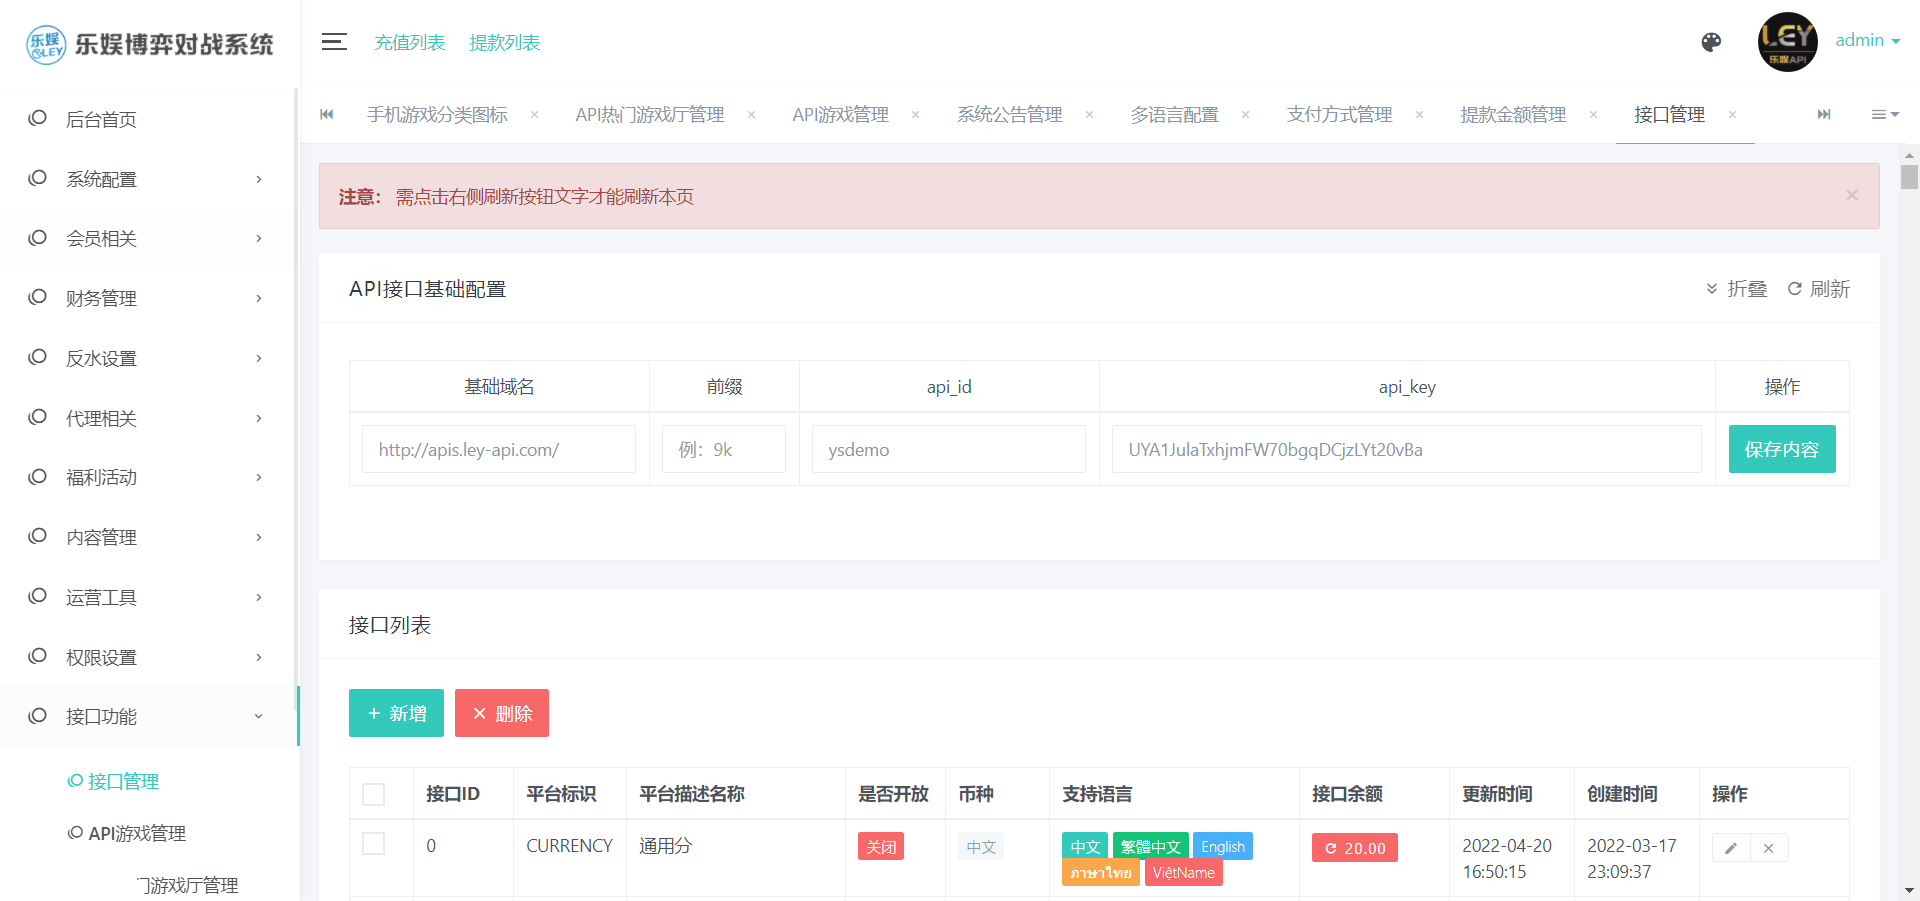Click into the api_key input field
The width and height of the screenshot is (1920, 901).
[x=1406, y=449]
